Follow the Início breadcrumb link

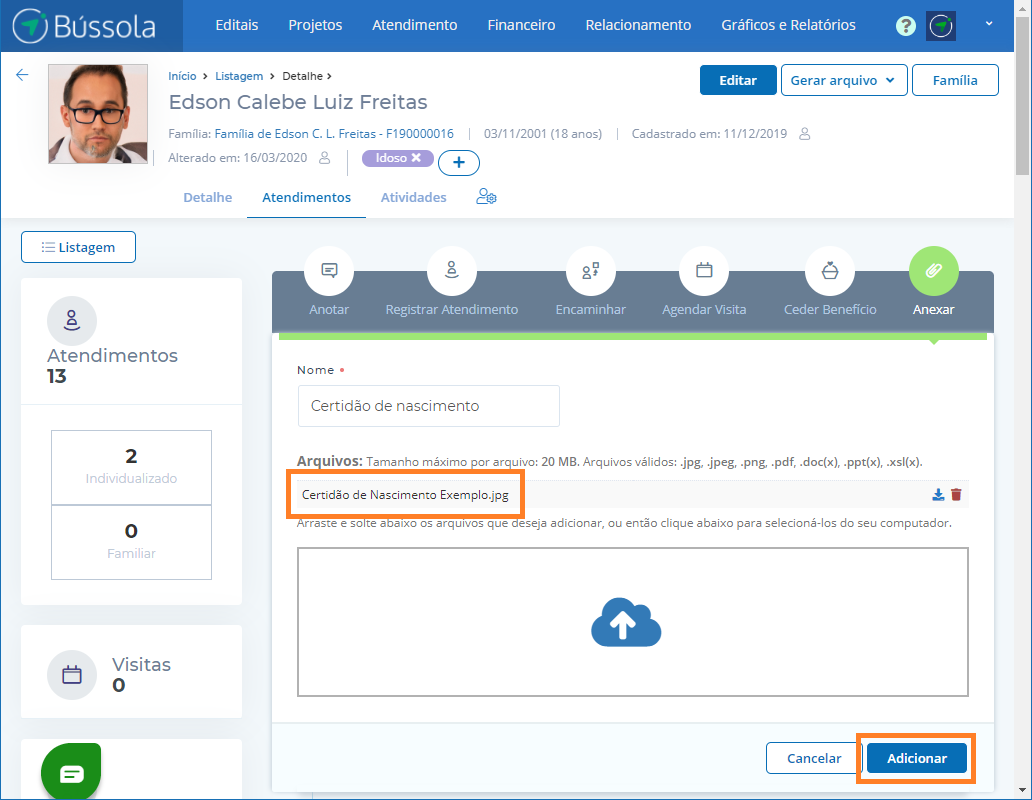(x=182, y=76)
